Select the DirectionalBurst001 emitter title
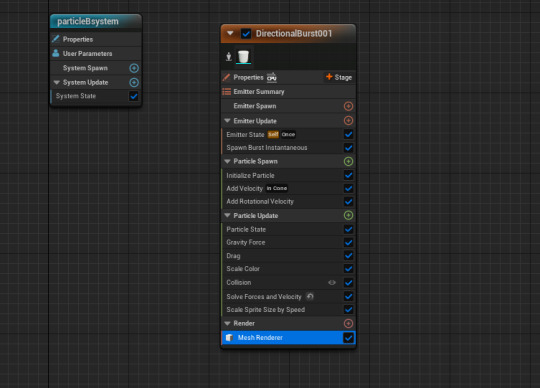The height and width of the screenshot is (388, 540). click(x=294, y=33)
